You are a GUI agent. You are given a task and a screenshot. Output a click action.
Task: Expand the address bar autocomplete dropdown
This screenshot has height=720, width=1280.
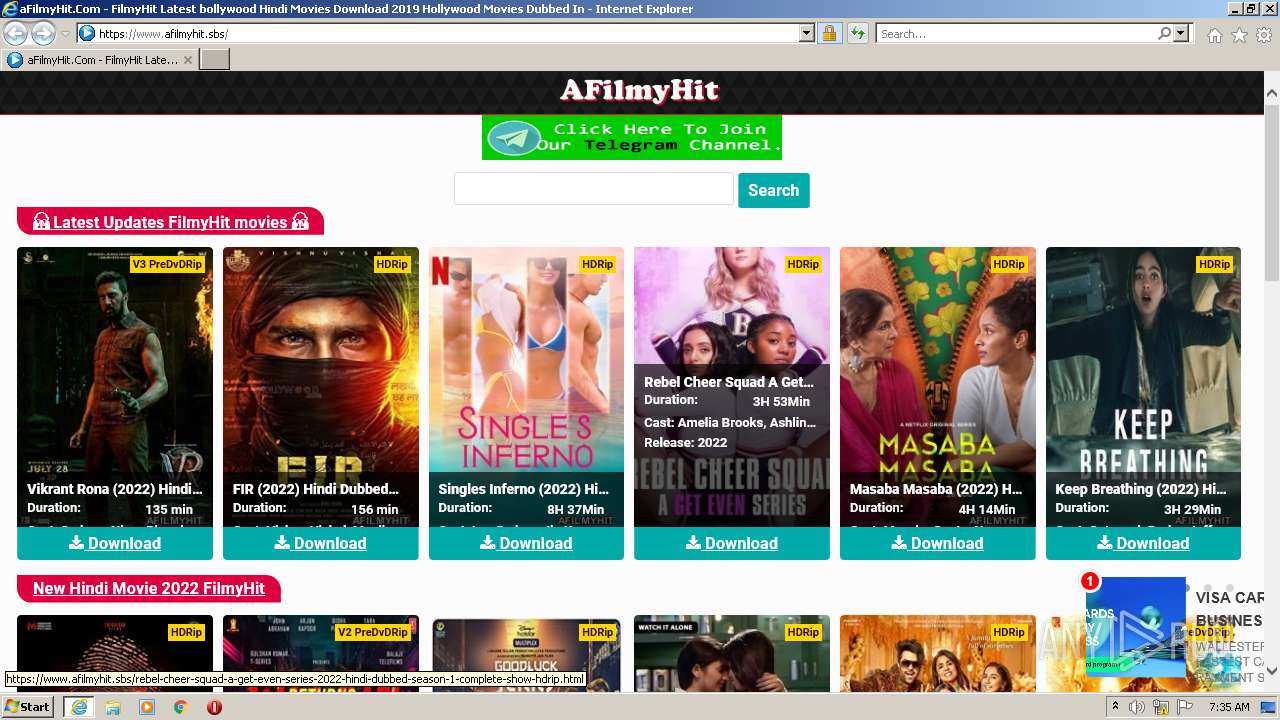point(807,33)
